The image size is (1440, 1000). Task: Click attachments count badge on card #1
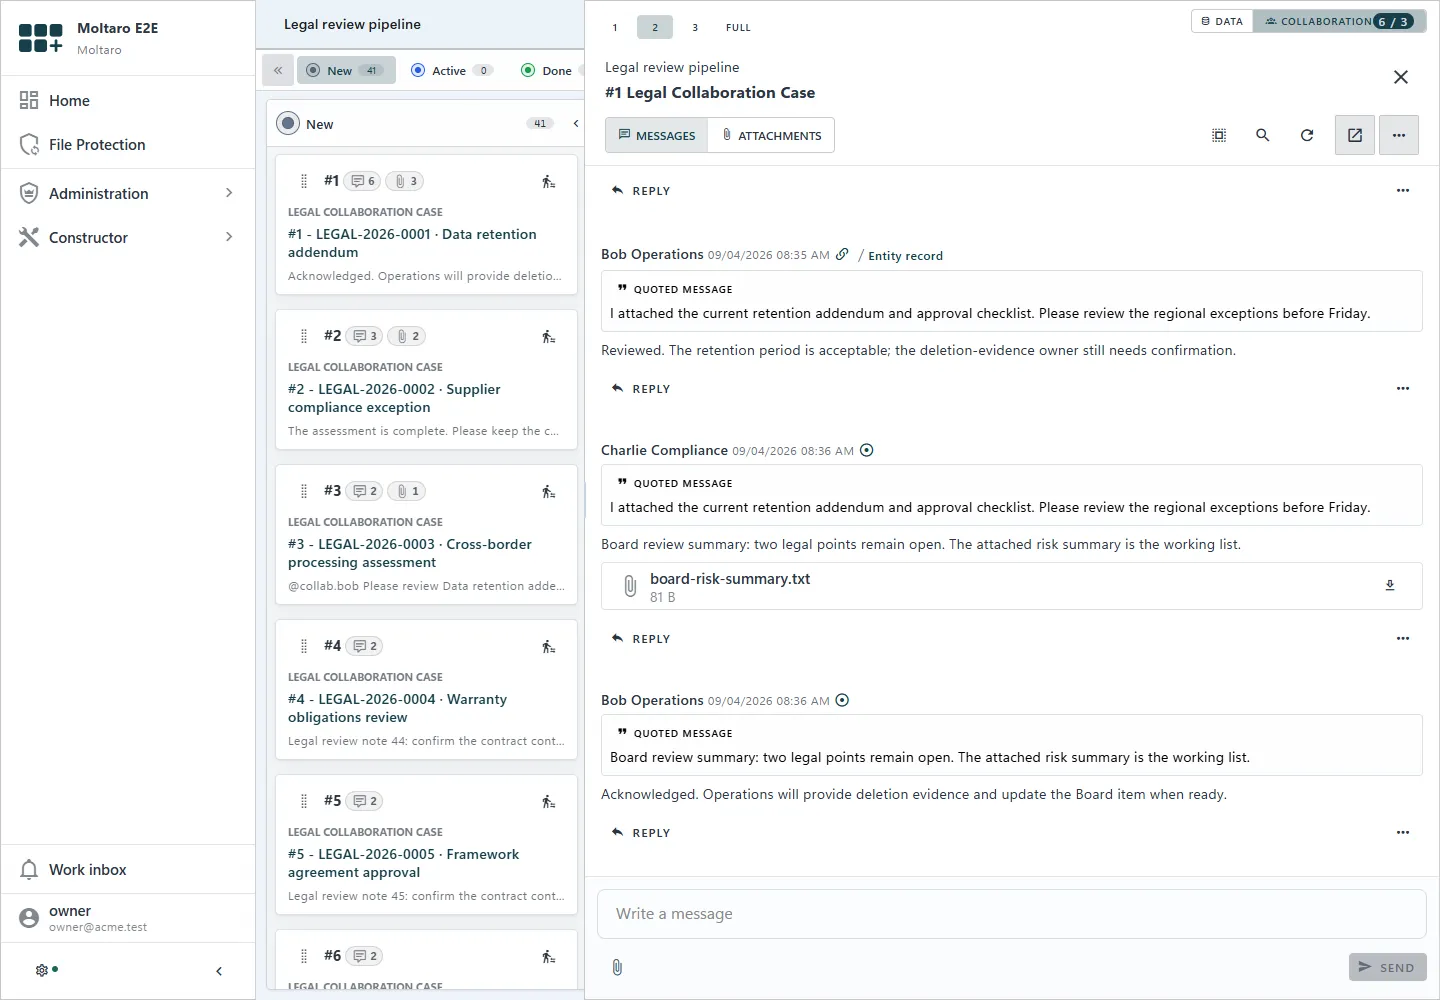[405, 181]
